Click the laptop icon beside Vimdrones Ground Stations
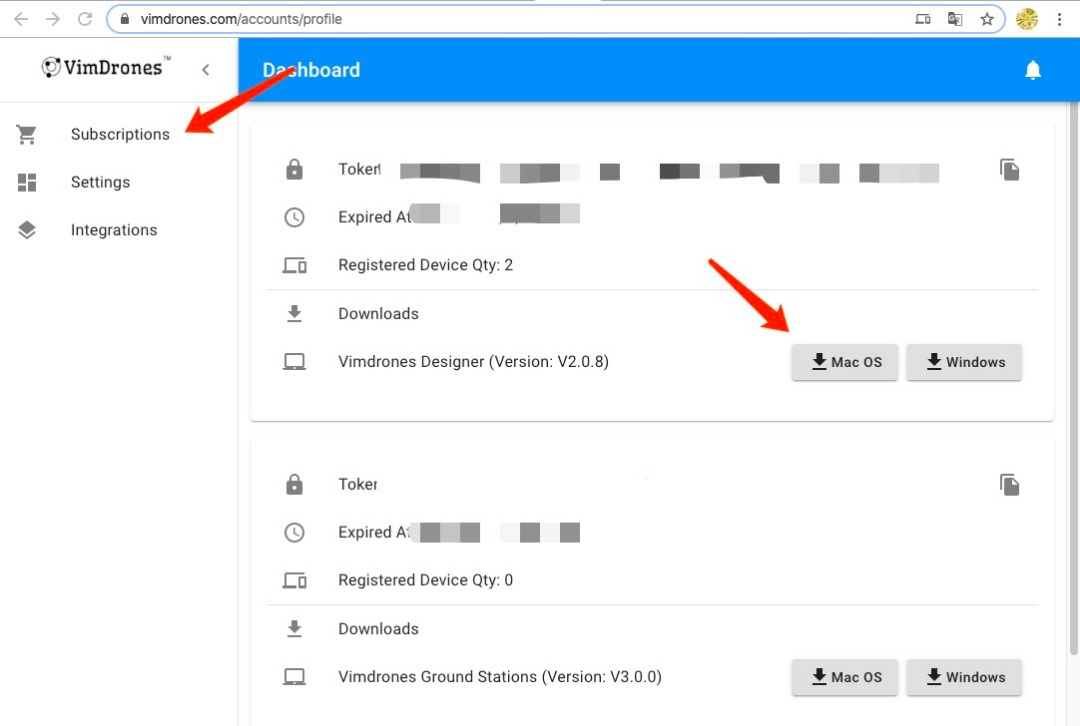The image size is (1080, 726). [x=294, y=677]
